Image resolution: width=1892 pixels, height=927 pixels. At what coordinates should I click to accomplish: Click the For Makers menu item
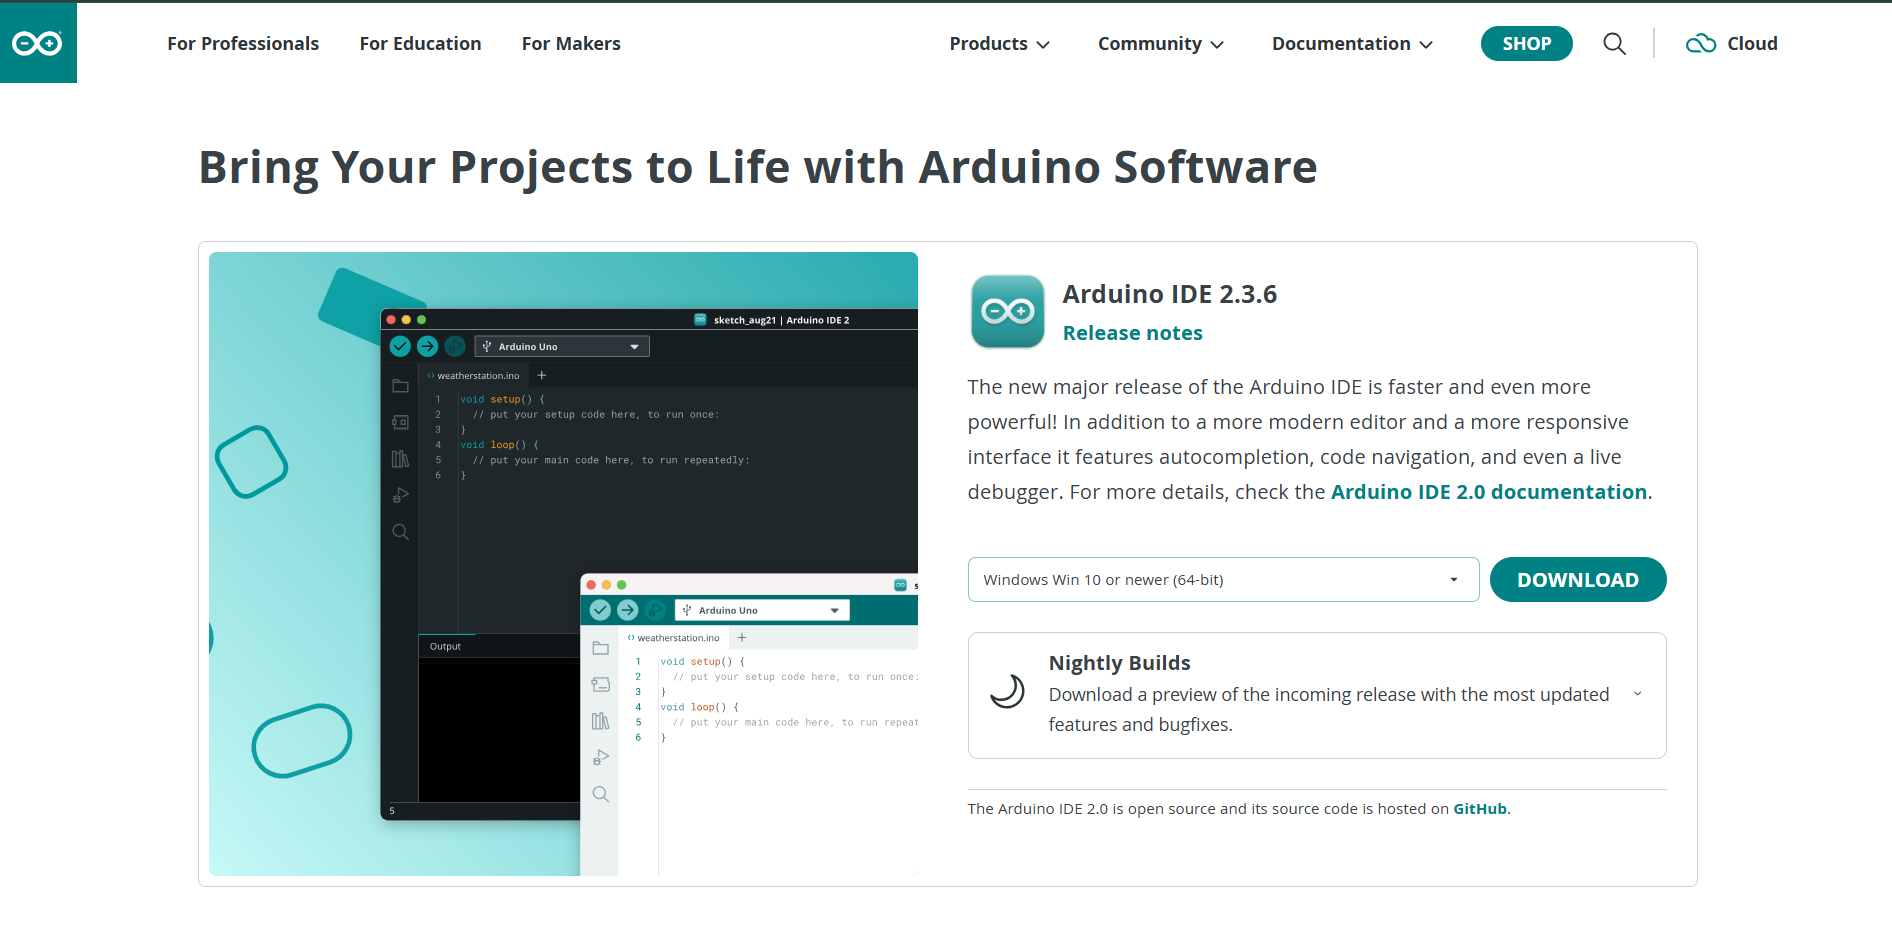click(570, 43)
